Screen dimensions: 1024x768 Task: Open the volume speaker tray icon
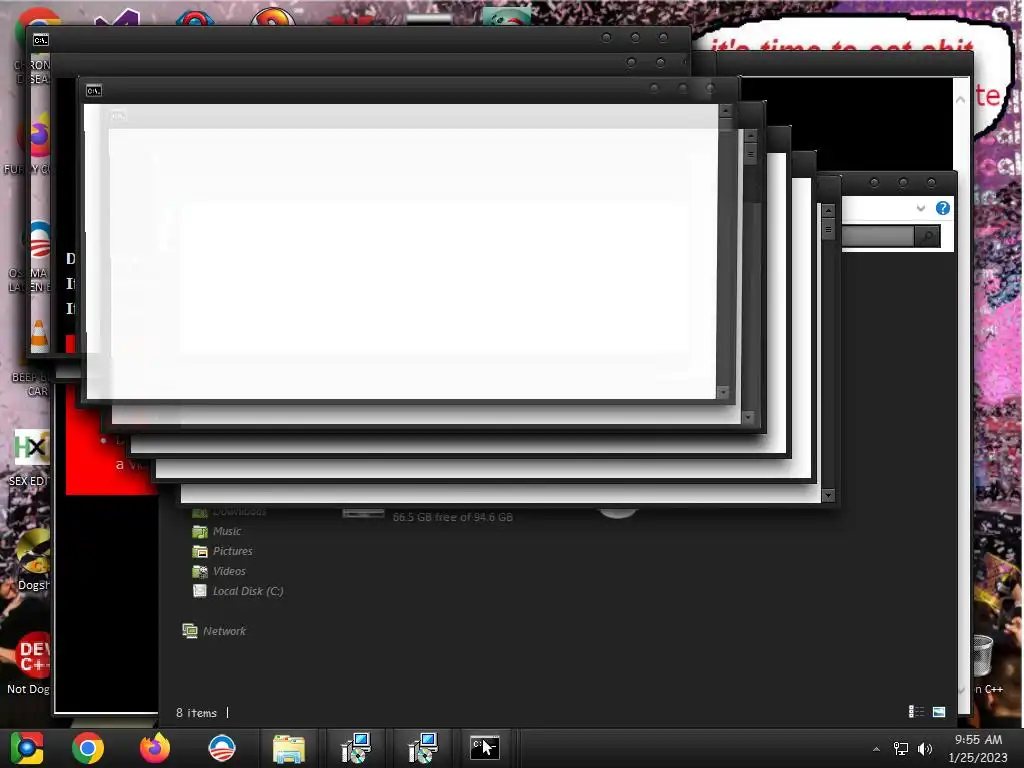point(925,749)
